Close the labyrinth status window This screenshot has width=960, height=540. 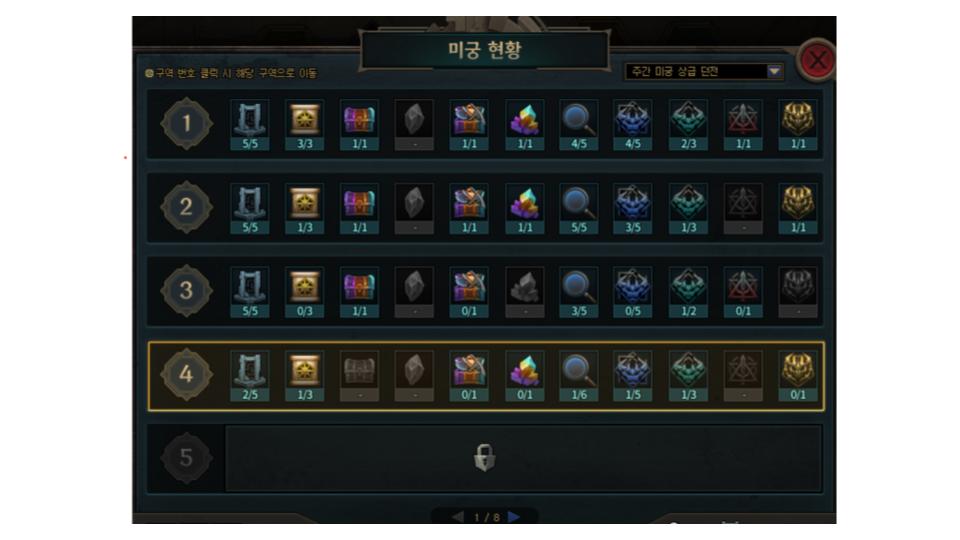[817, 60]
